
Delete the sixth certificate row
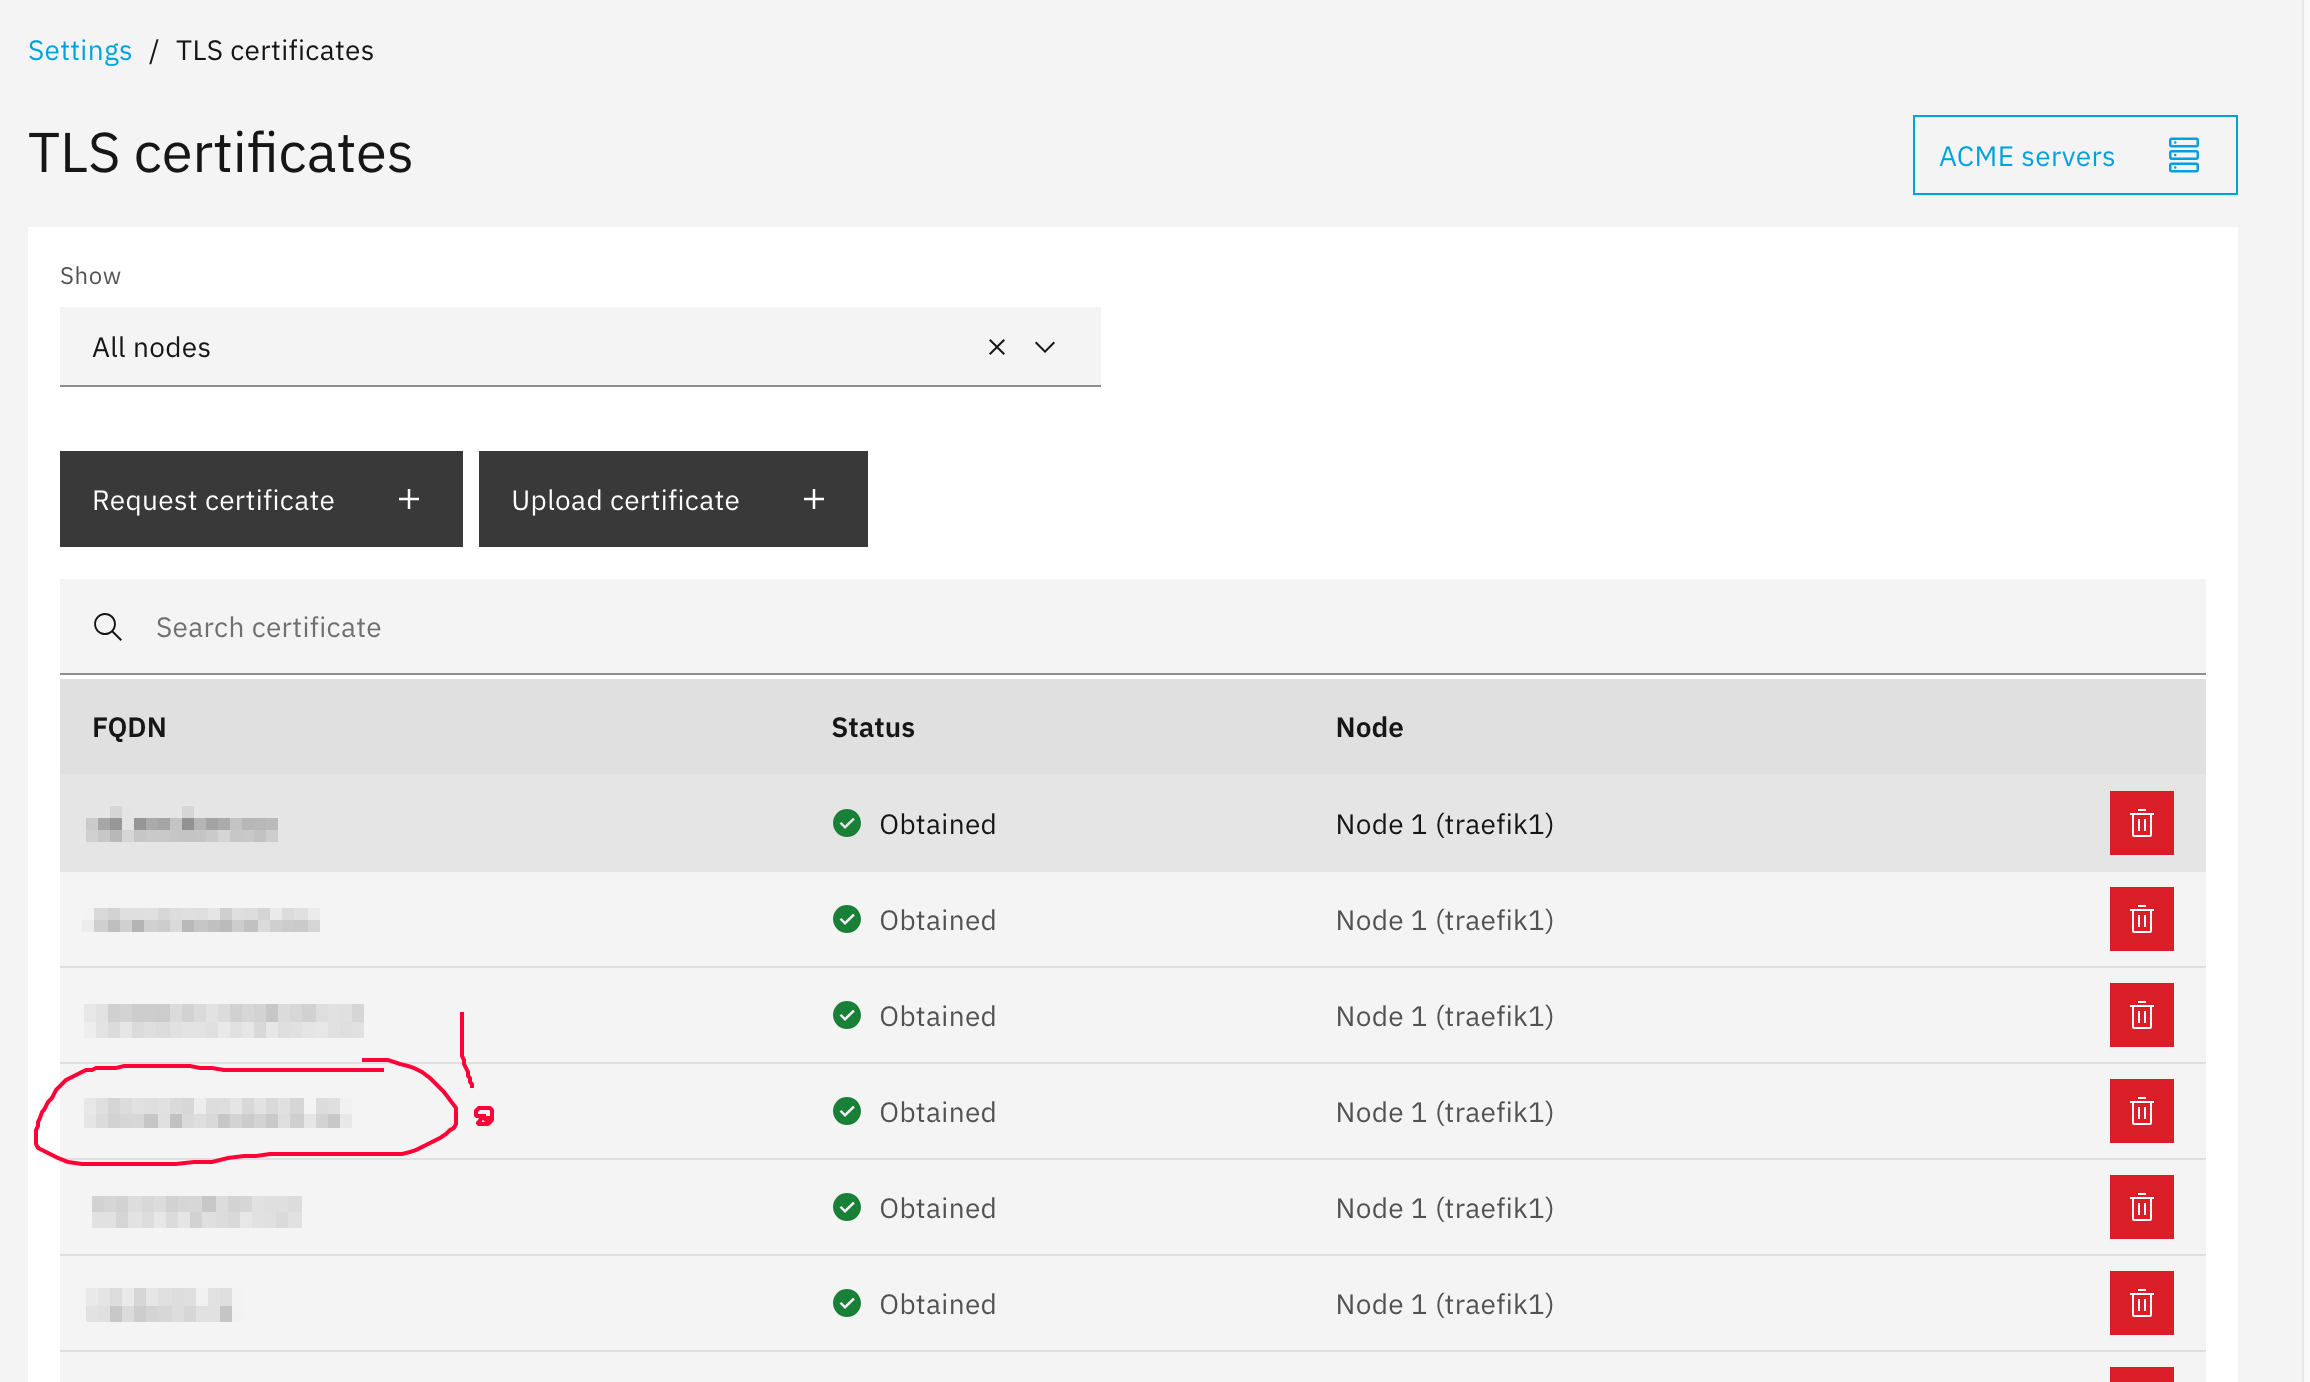click(x=2141, y=1303)
